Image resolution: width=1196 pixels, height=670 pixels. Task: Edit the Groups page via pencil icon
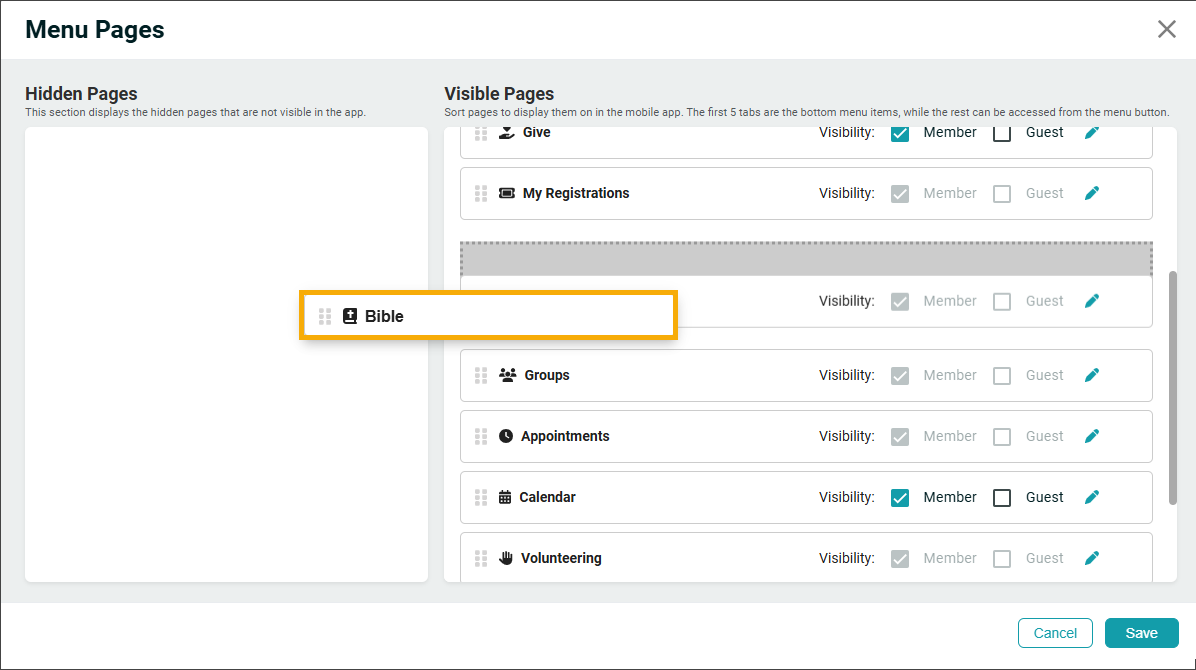[x=1092, y=375]
